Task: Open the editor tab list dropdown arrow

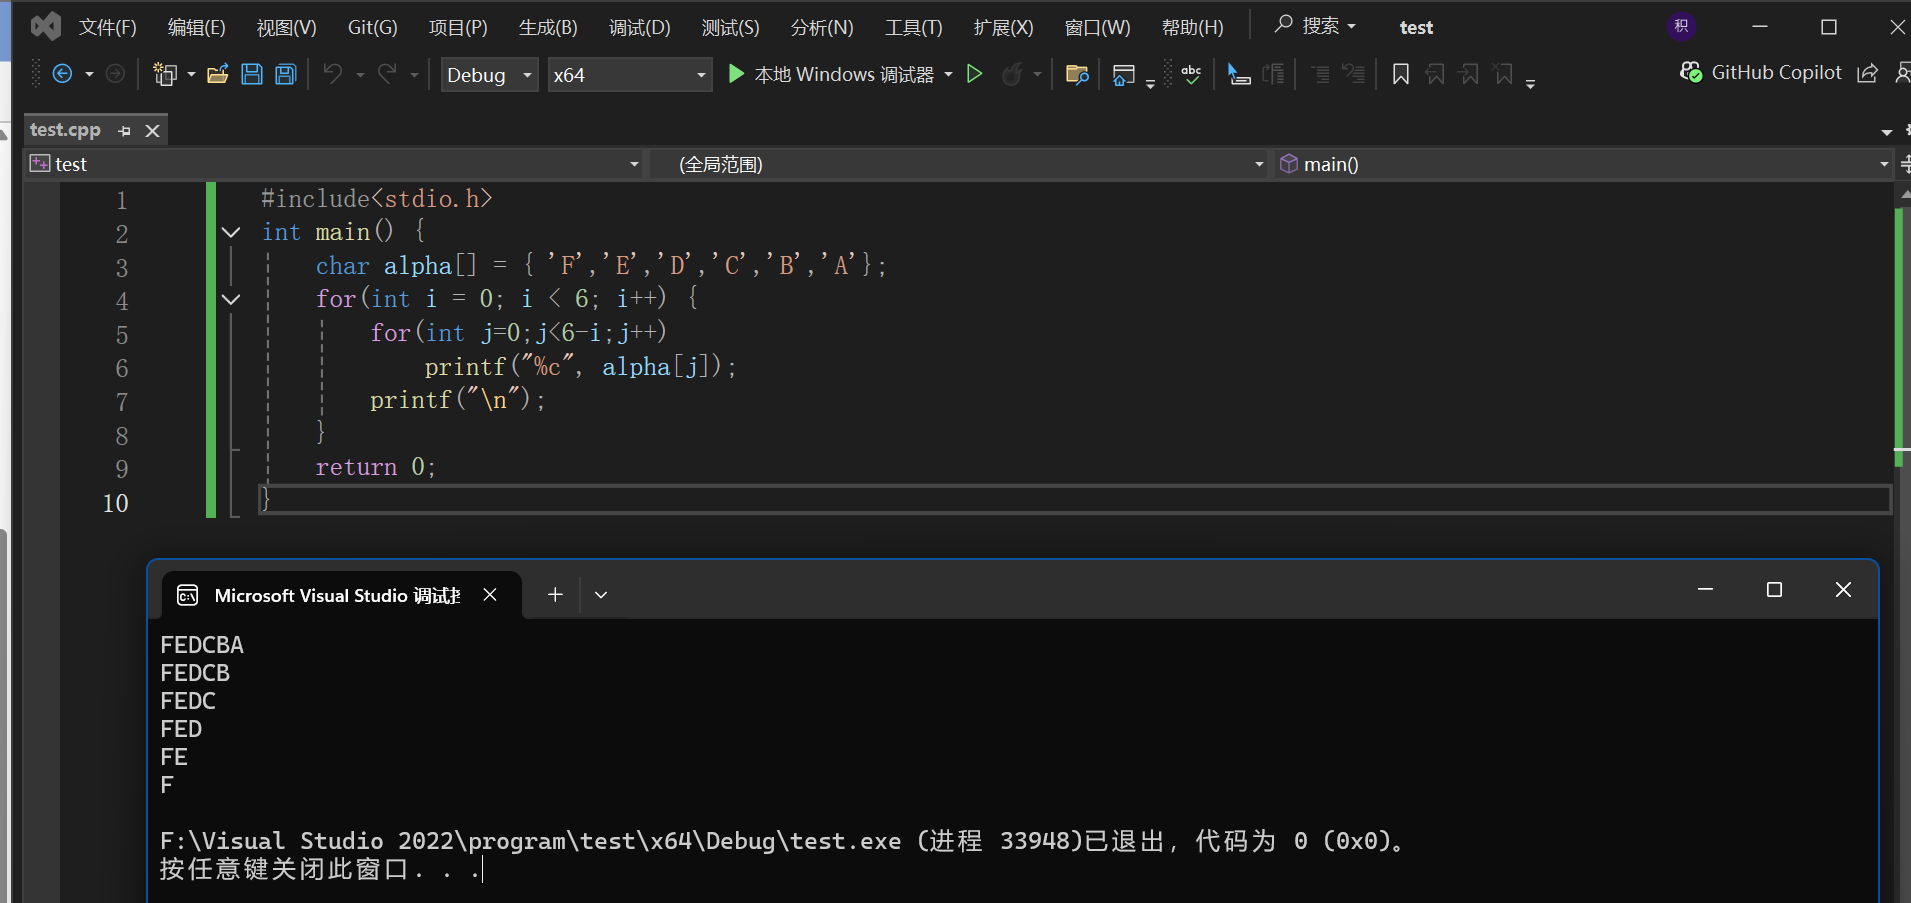Action: [1886, 132]
